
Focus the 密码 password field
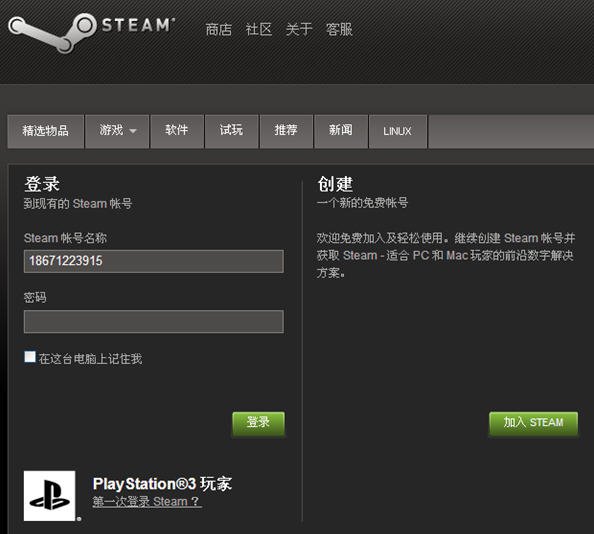tap(153, 322)
